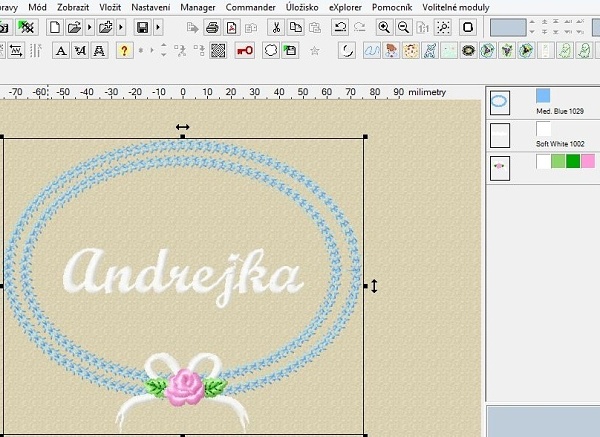Click the Save floppy disk icon
This screenshot has width=600, height=437.
pyautogui.click(x=143, y=28)
